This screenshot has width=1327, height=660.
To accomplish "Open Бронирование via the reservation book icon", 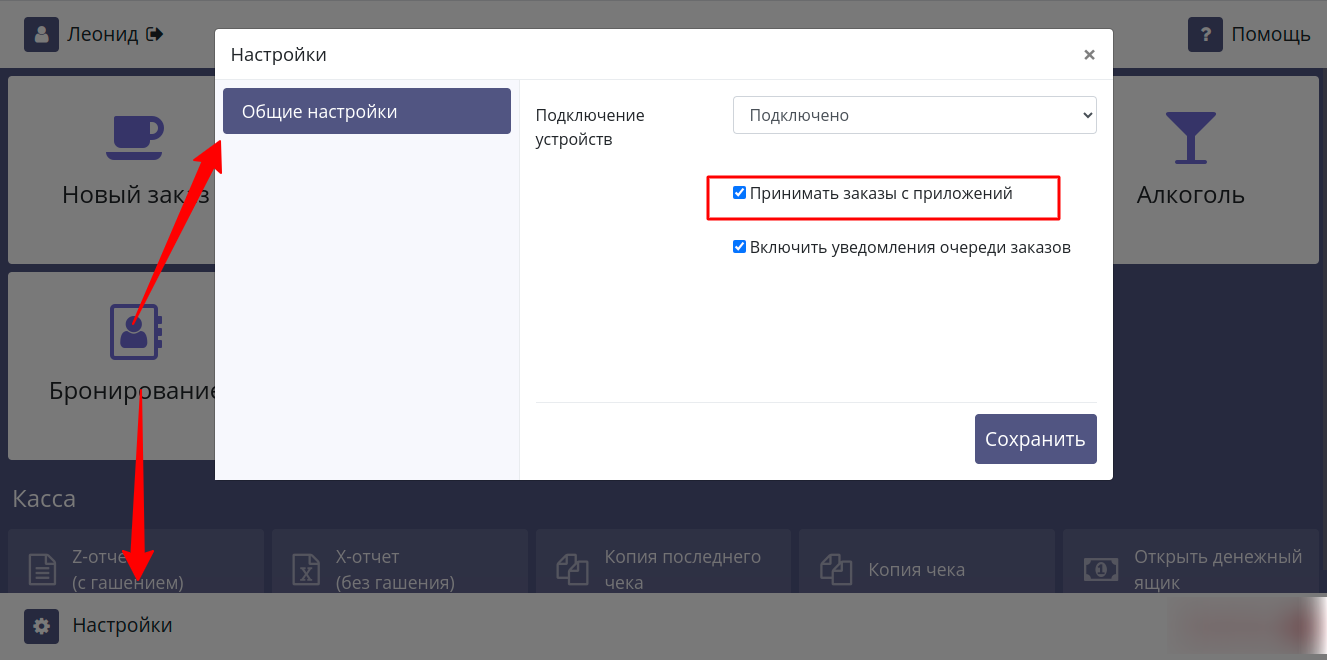I will tap(135, 331).
